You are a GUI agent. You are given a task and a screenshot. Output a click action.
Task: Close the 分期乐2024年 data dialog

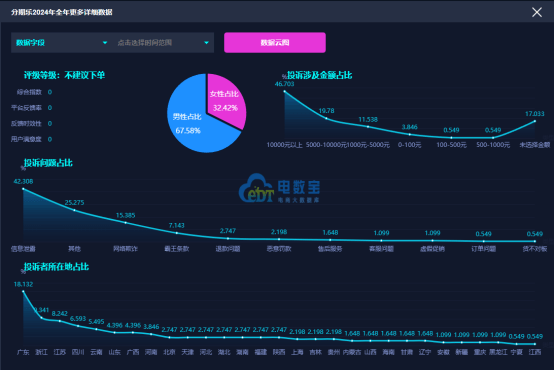point(537,12)
